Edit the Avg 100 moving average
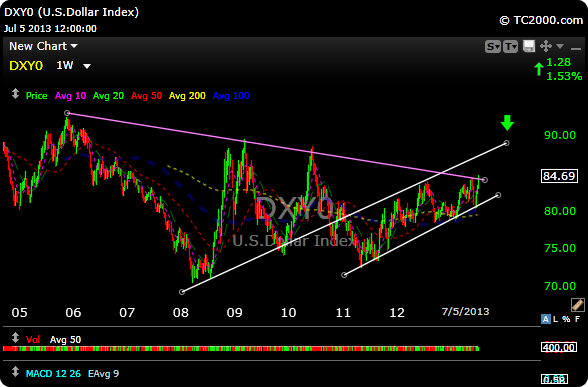The height and width of the screenshot is (387, 588). [x=231, y=96]
